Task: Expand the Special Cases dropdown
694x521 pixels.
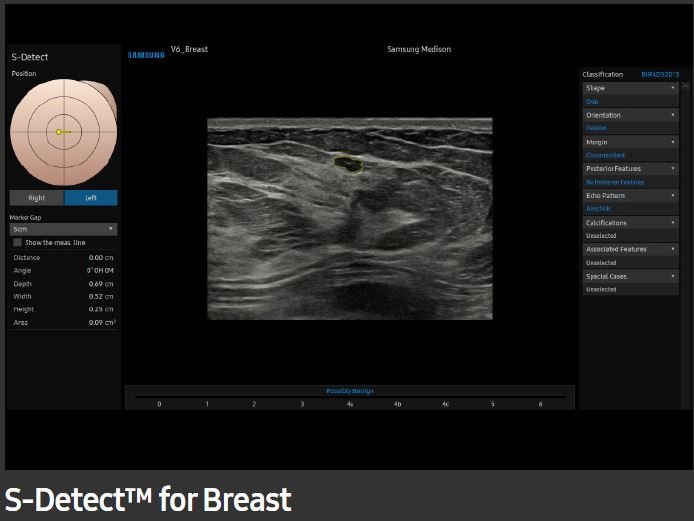Action: click(x=631, y=276)
